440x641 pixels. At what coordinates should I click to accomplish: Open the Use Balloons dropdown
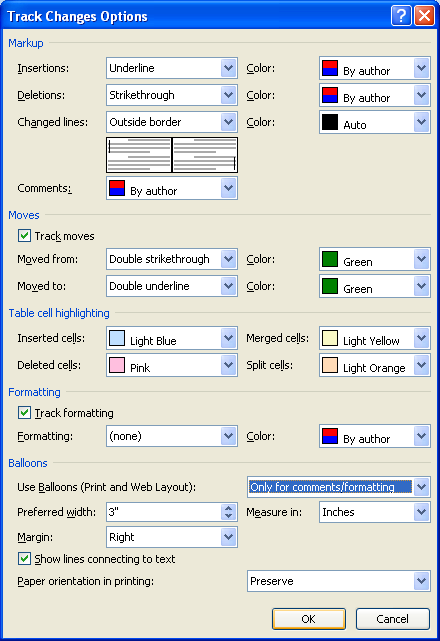(339, 487)
